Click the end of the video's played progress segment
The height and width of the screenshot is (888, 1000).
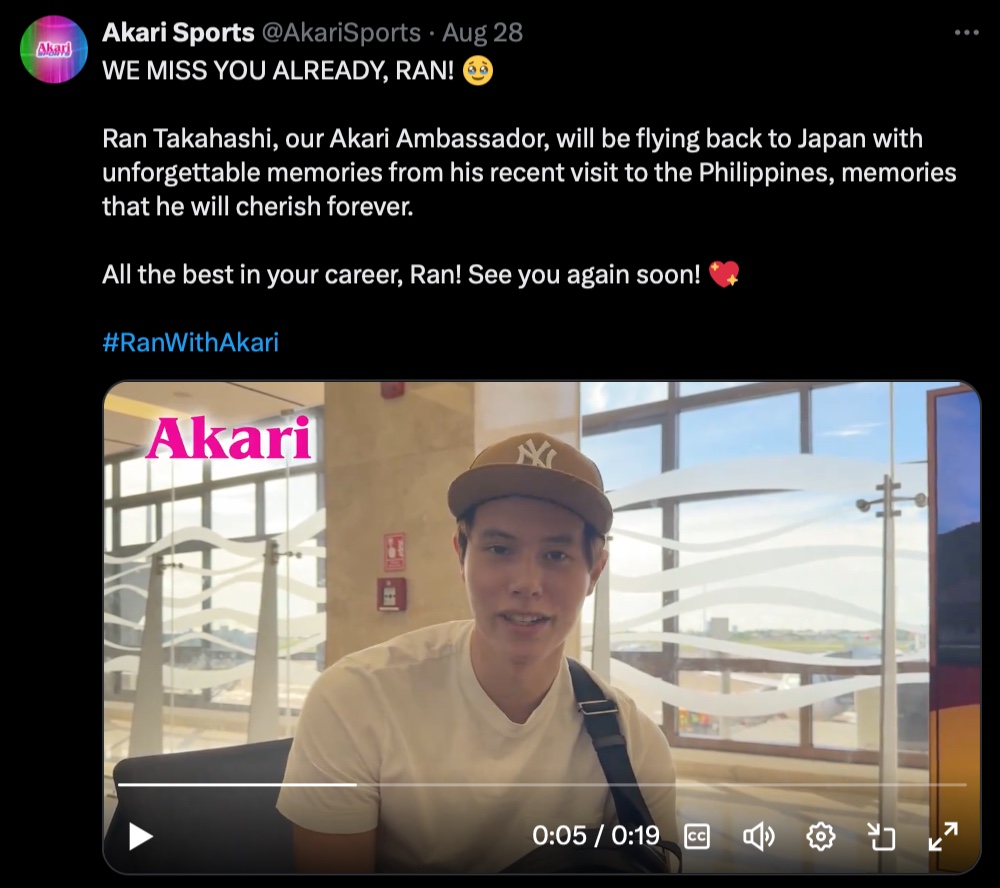click(x=356, y=784)
